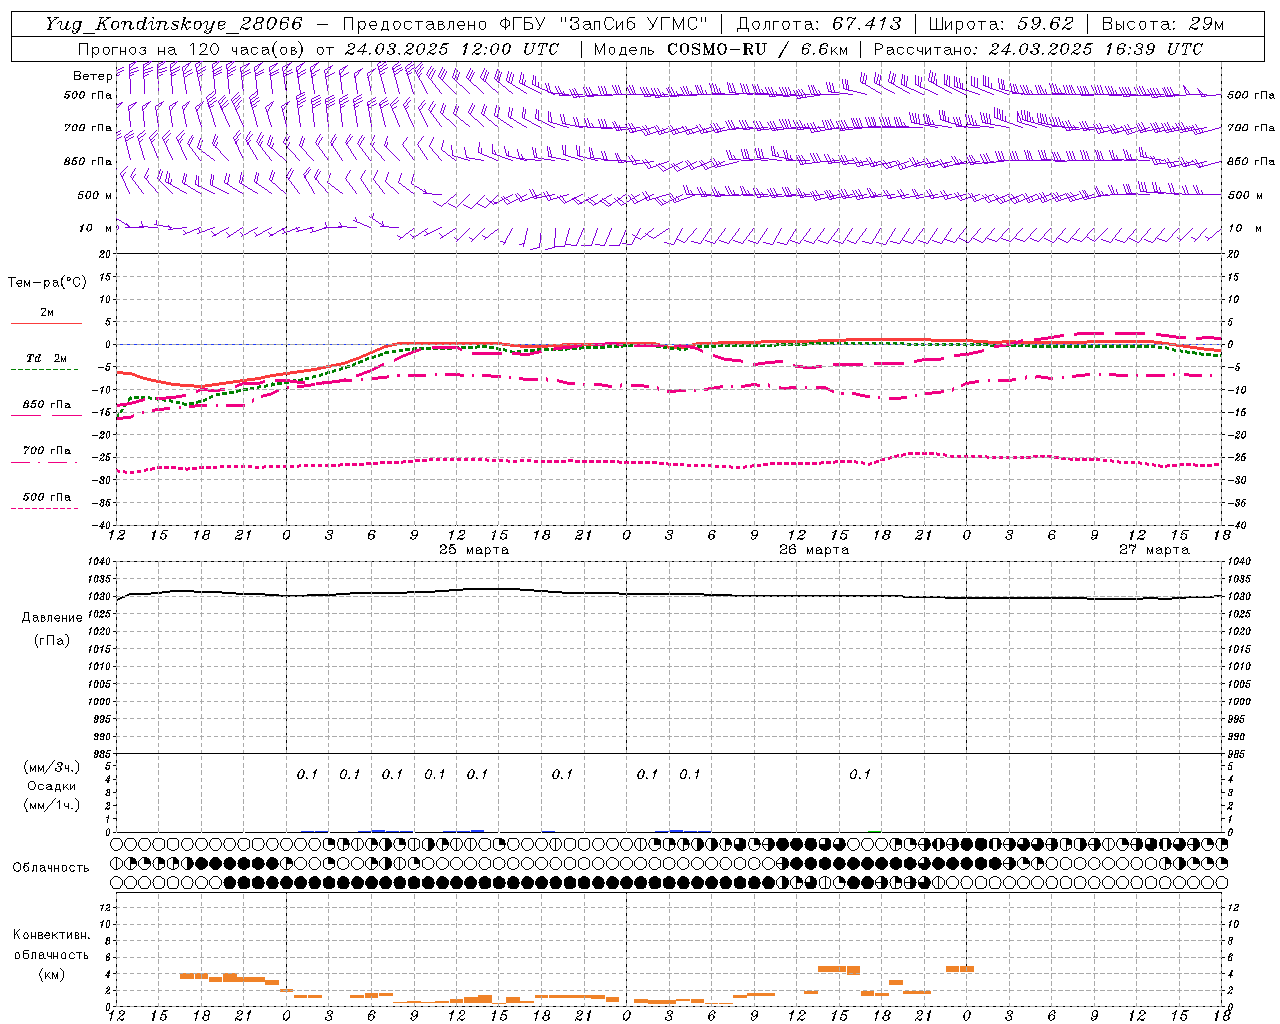The width and height of the screenshot is (1280, 1024).
Task: Click the model name COSMO-RU / 6.6км
Action: coord(758,49)
